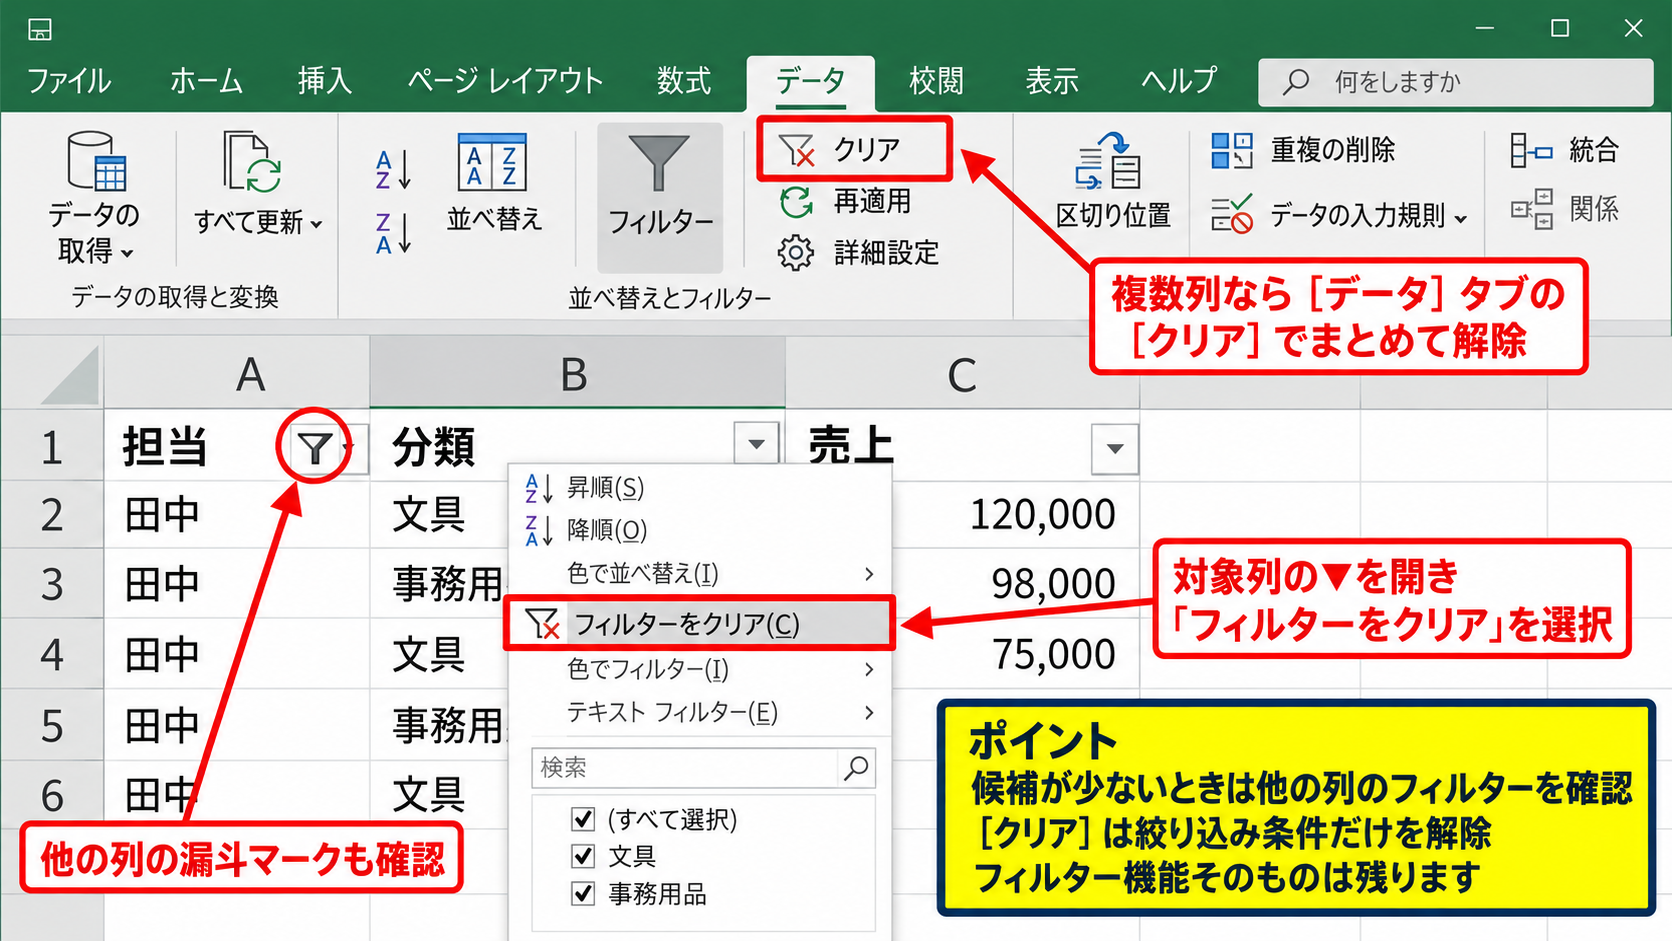Click 重複の削除 remove duplicates

coord(1303,150)
